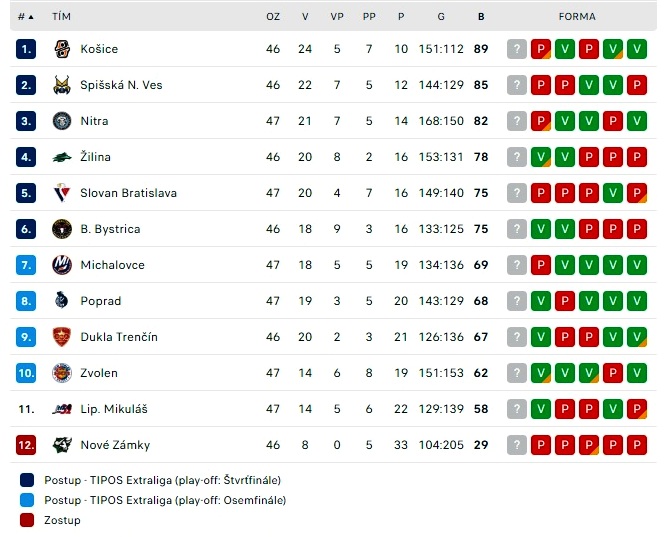Sort standings by the B points column
The image size is (664, 537).
pos(481,17)
